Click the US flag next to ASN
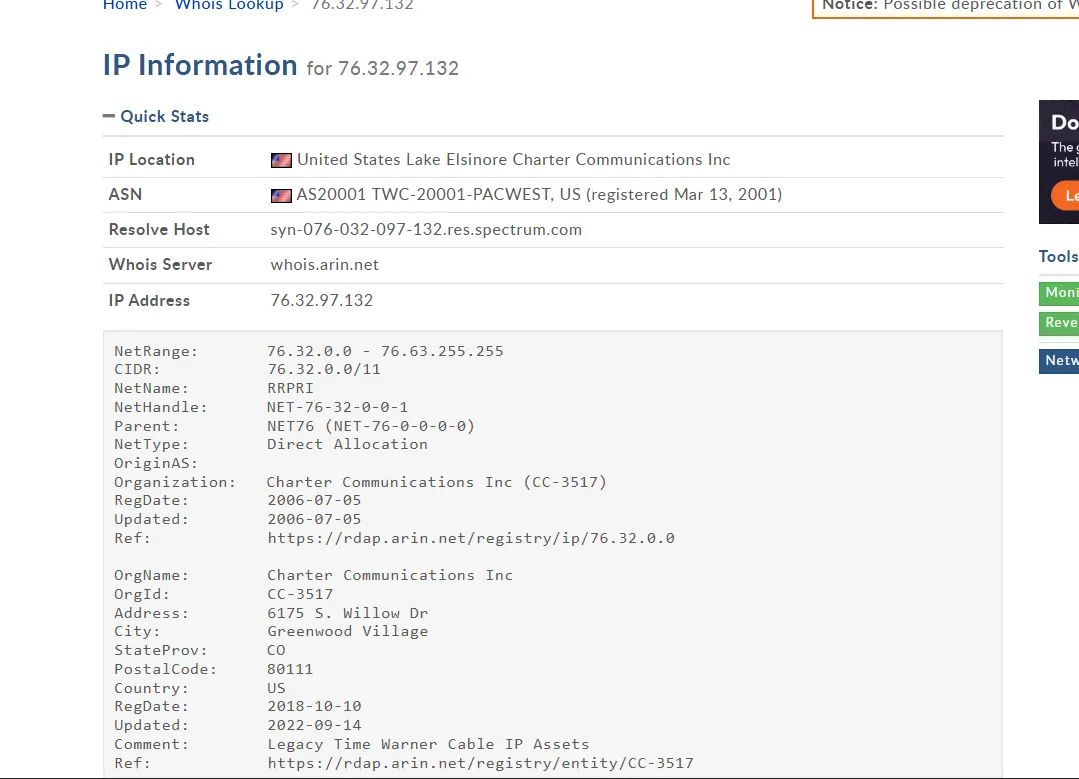1079x779 pixels. (281, 195)
